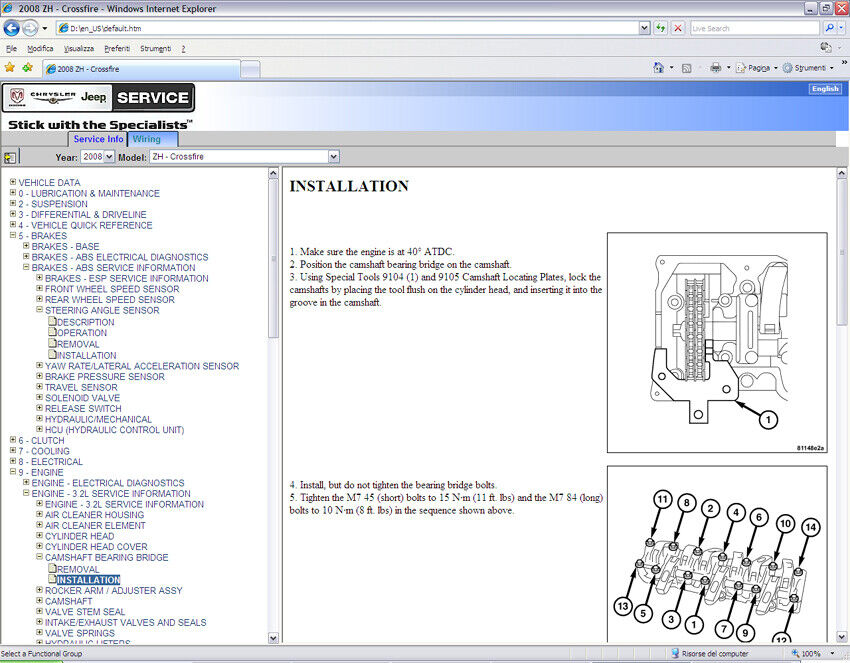Toggle navigation pane icon beside Year
Screen dimensions: 850x663
pos(10,157)
